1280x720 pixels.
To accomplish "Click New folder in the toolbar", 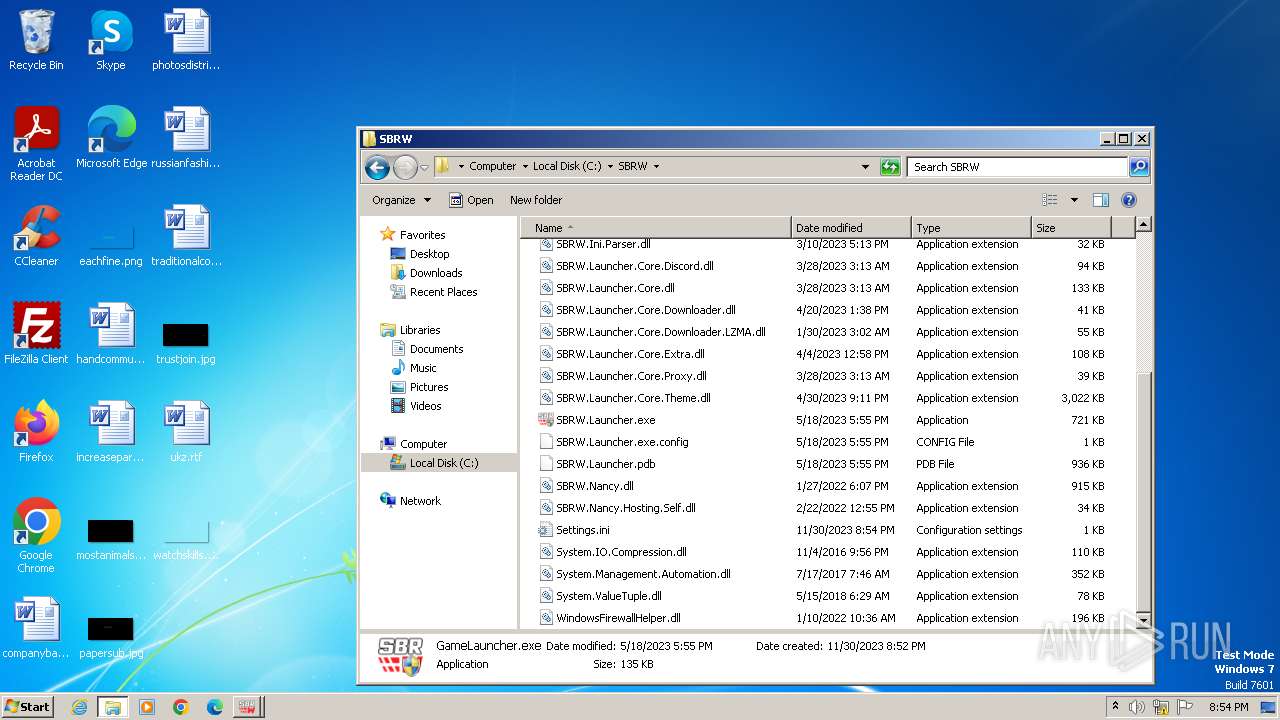I will coord(536,200).
